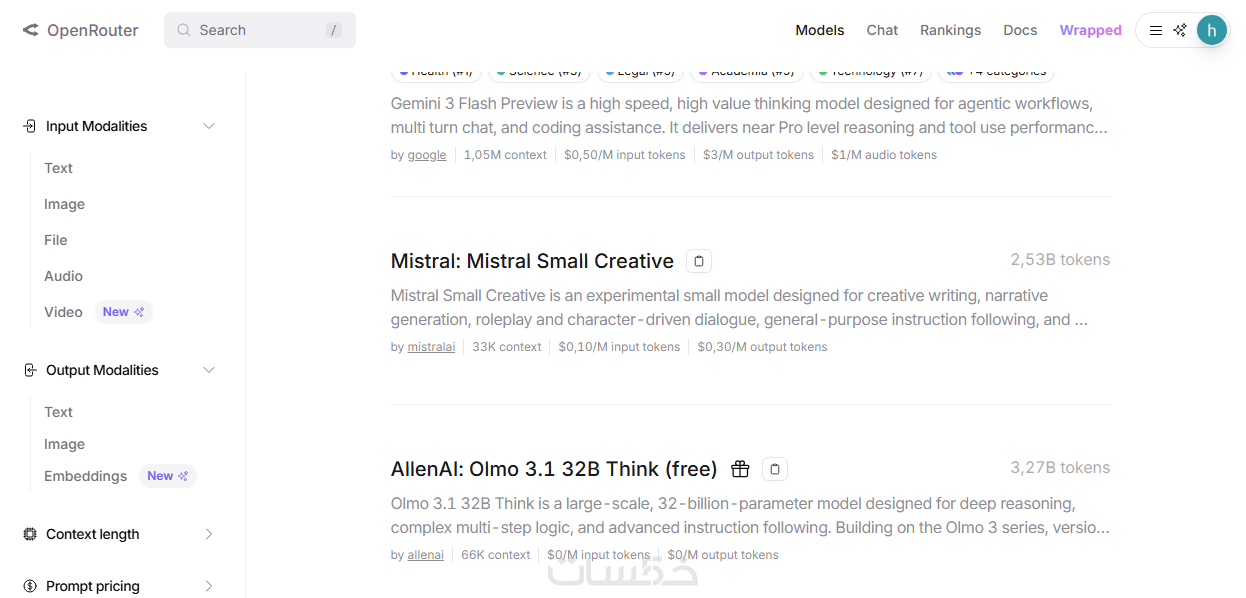Image resolution: width=1246 pixels, height=598 pixels.
Task: Click the gift icon beside Olmo 3.1
Action: pos(740,469)
